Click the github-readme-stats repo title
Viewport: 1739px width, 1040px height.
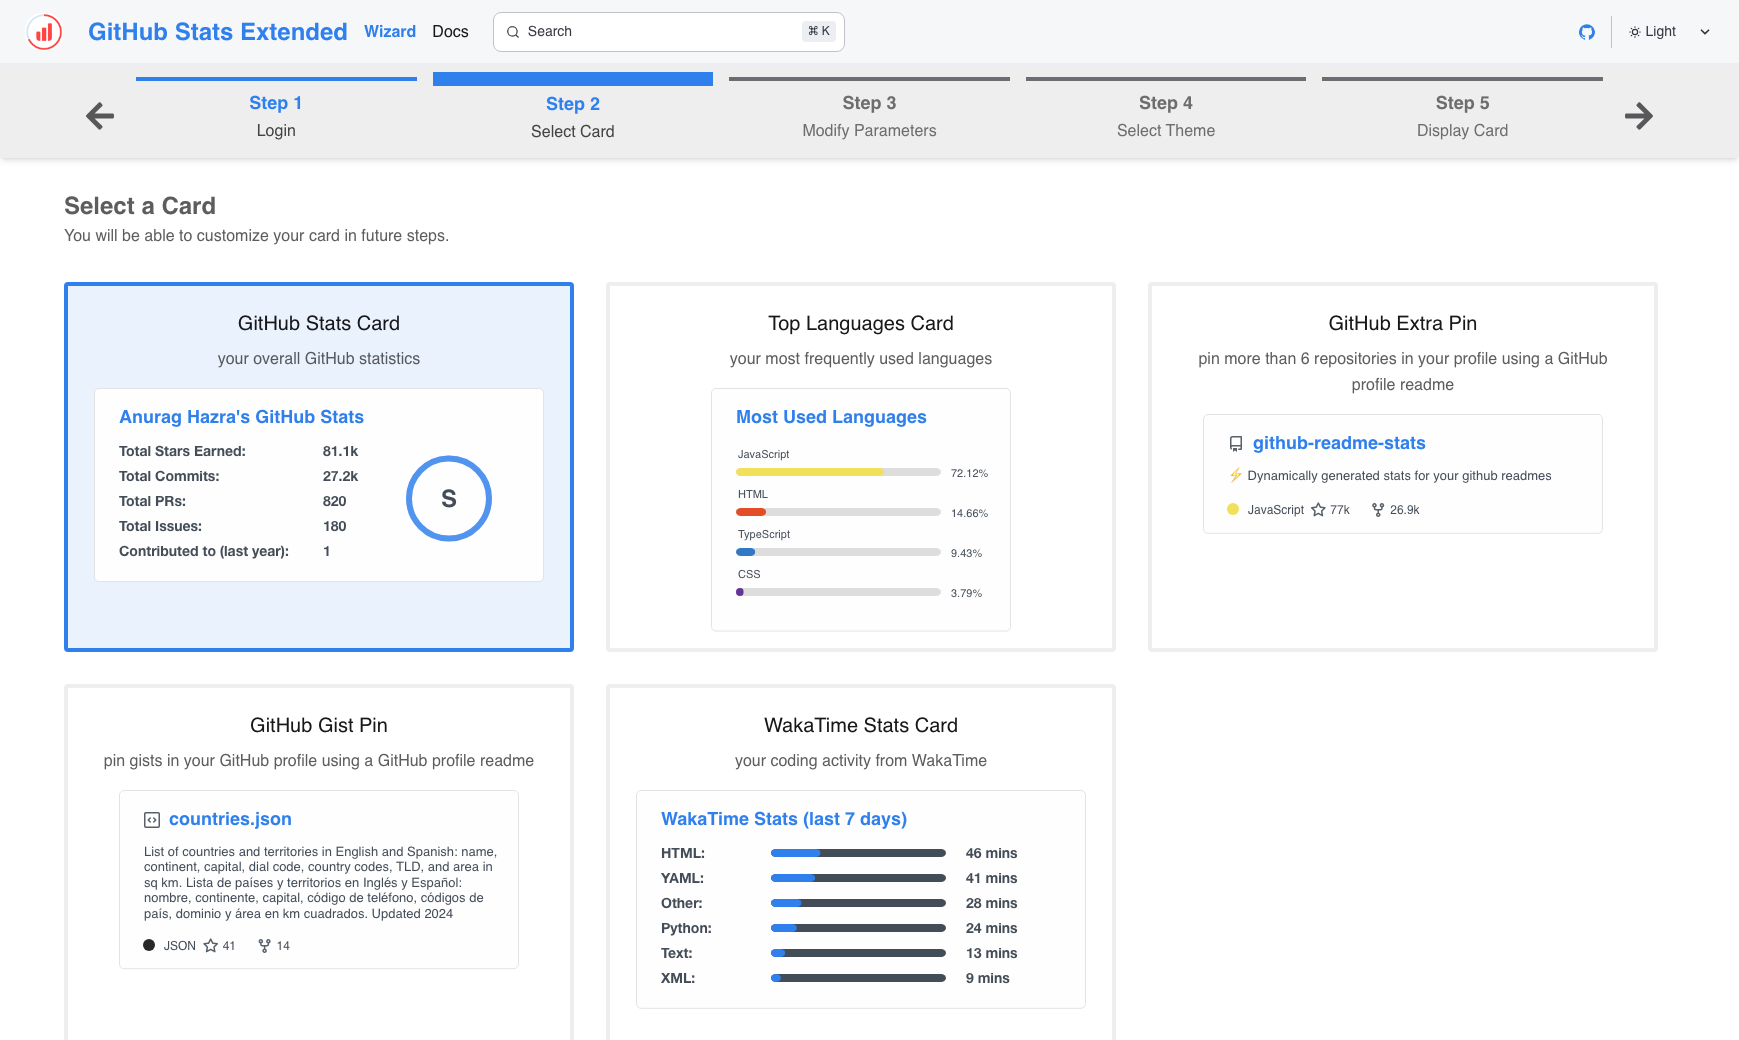(1339, 443)
